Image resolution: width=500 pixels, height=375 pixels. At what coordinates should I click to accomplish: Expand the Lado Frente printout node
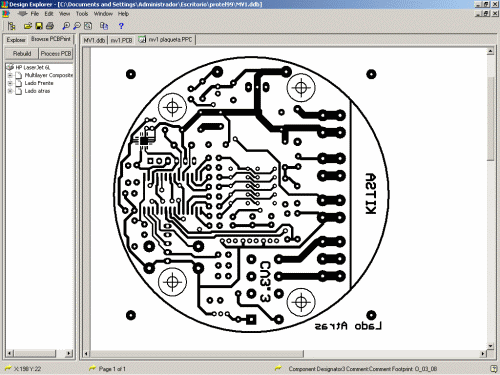pyautogui.click(x=10, y=83)
